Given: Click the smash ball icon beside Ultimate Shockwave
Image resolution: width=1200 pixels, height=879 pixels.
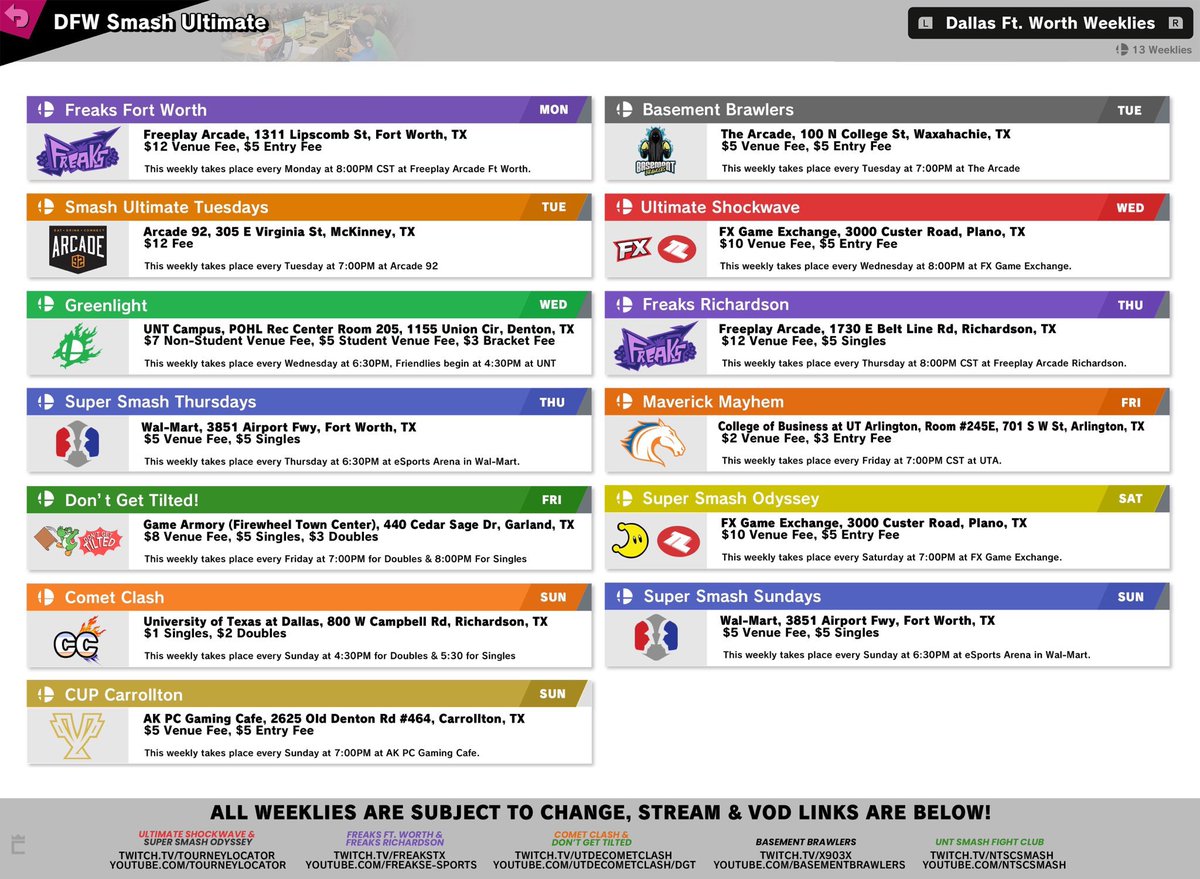Looking at the screenshot, I should pos(624,207).
